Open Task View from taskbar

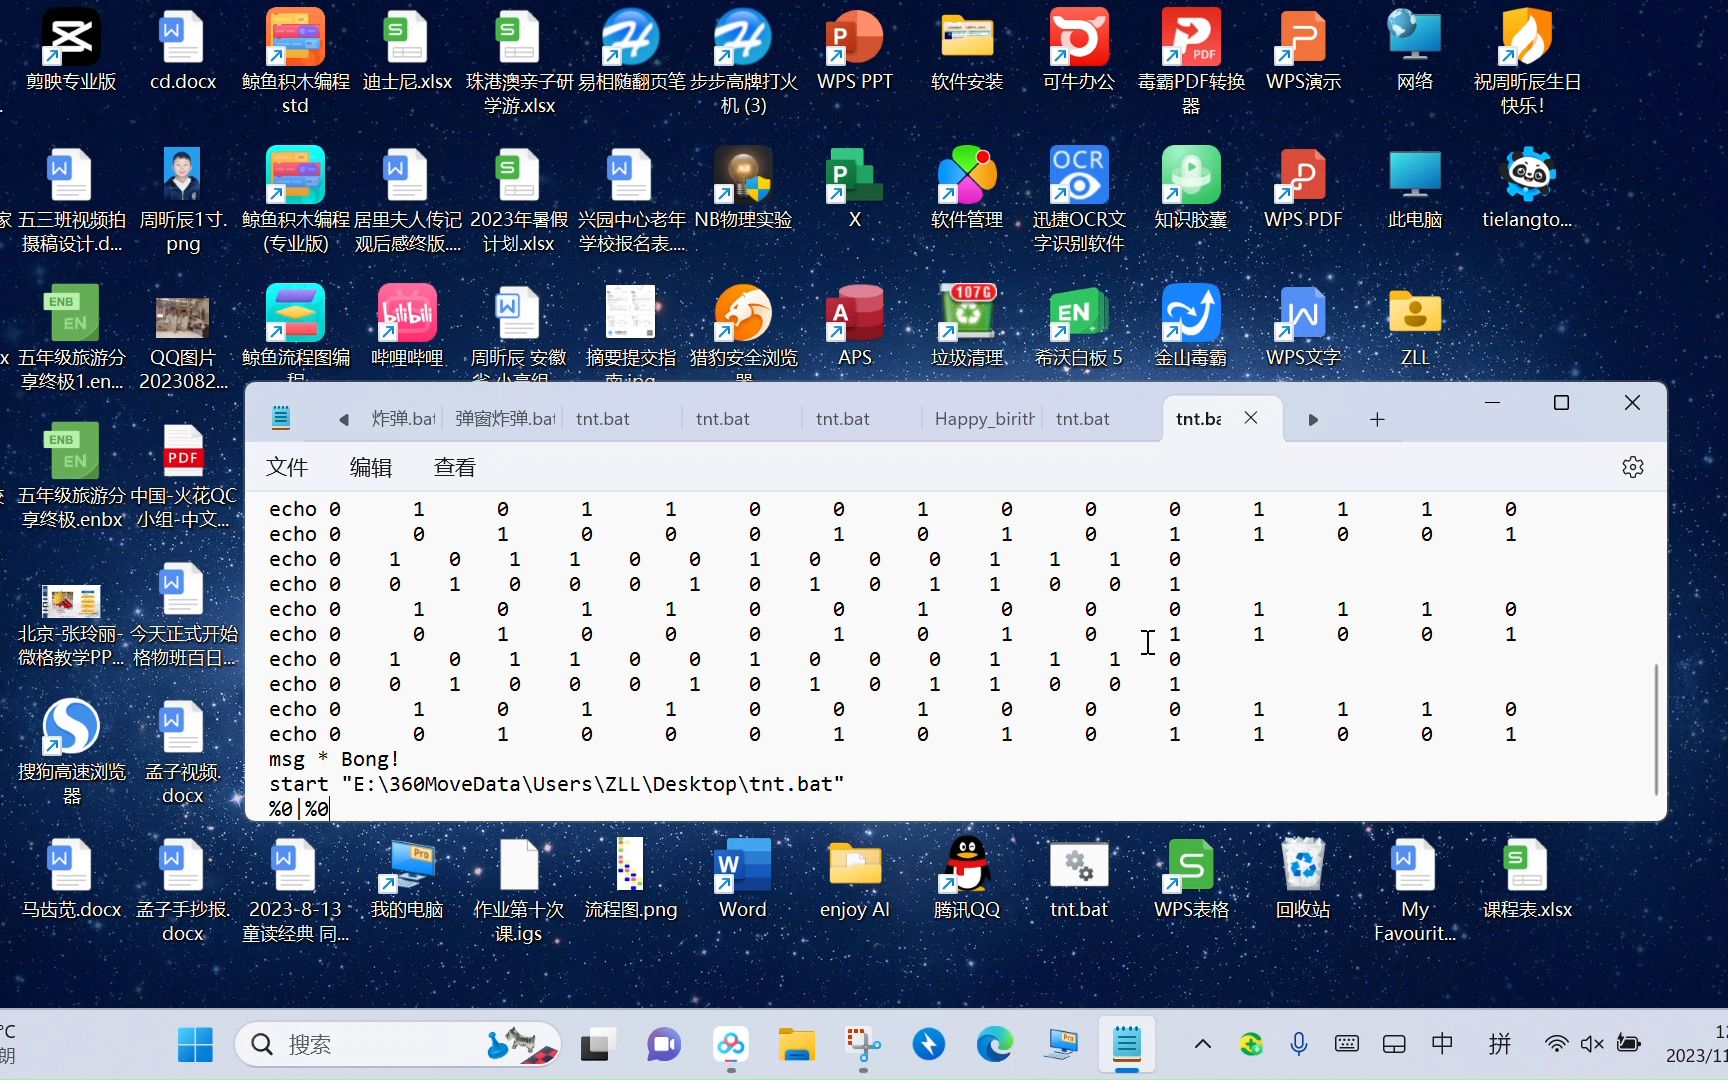596,1045
